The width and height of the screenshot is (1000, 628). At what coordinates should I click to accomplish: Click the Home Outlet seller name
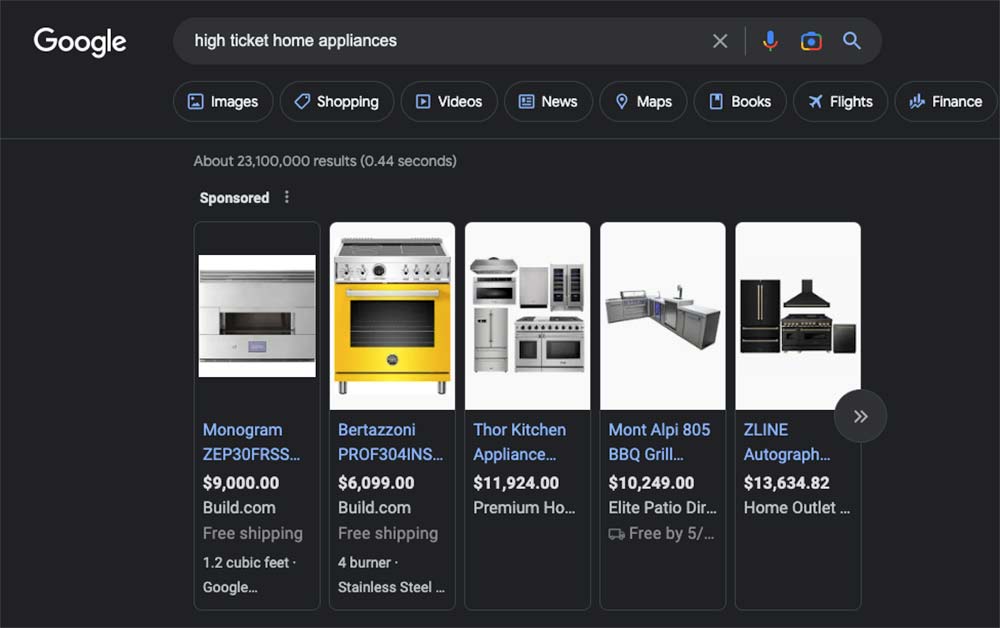click(x=797, y=508)
